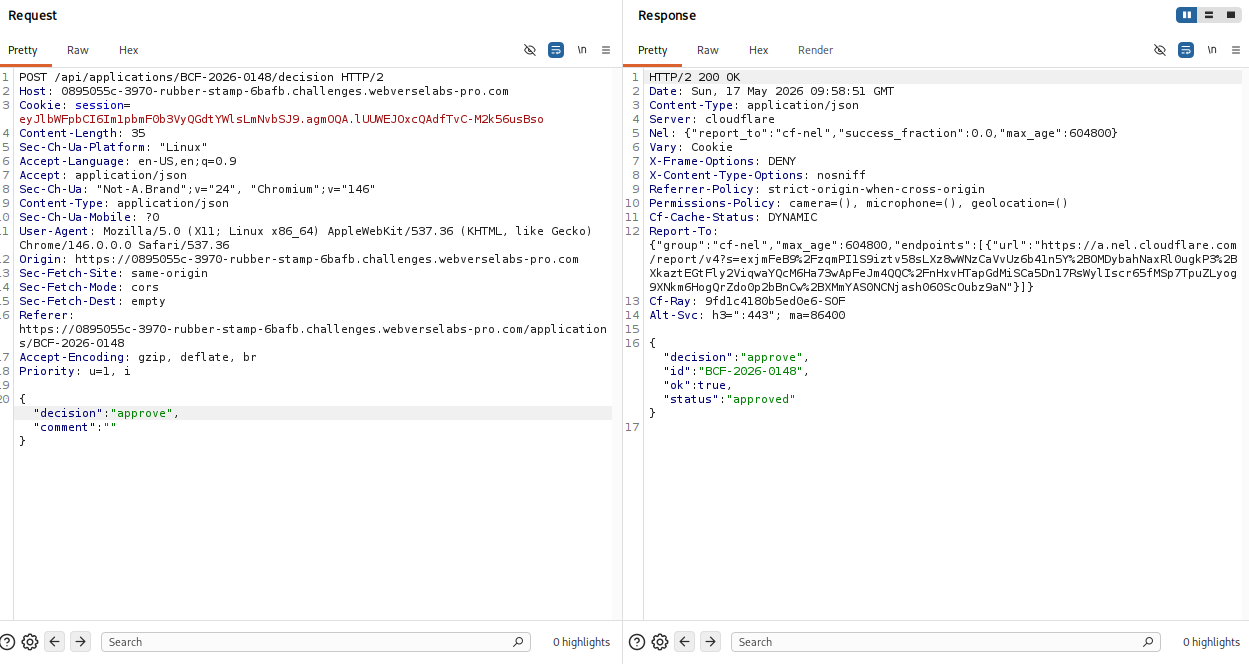
Task: Click "decision":"approve" in request body
Action: pyautogui.click(x=106, y=413)
